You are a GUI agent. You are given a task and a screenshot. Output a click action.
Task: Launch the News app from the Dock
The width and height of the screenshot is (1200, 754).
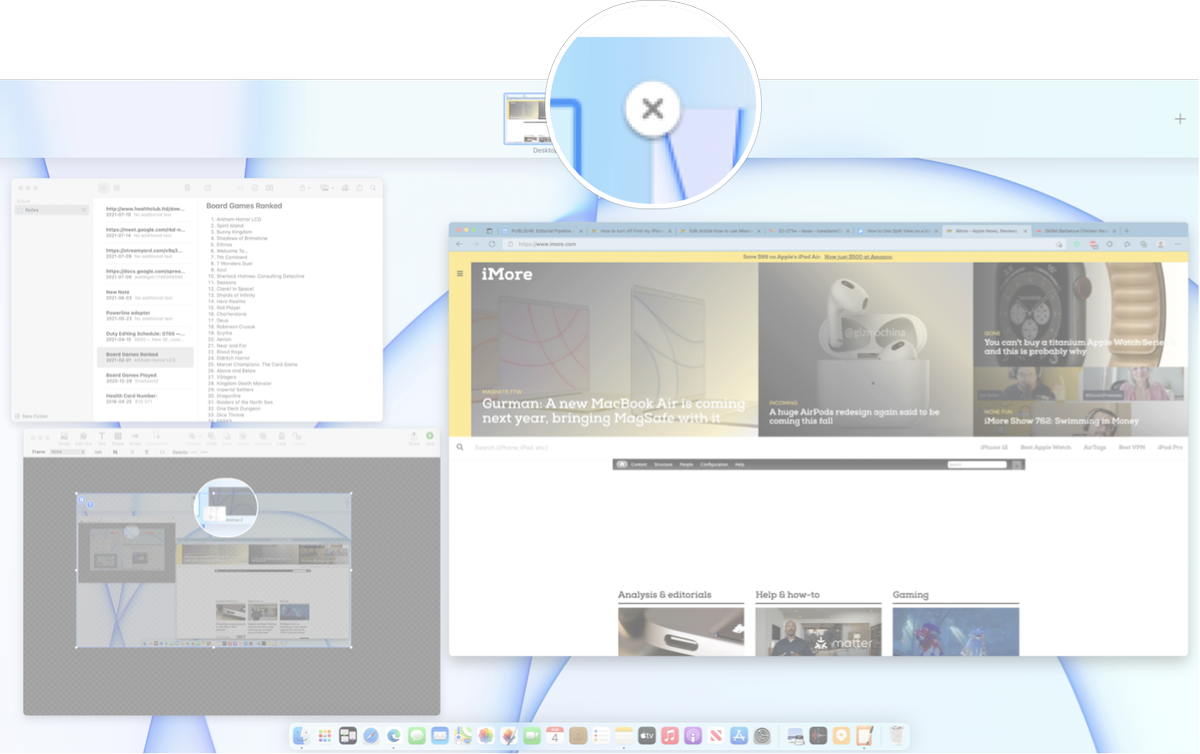coord(716,736)
